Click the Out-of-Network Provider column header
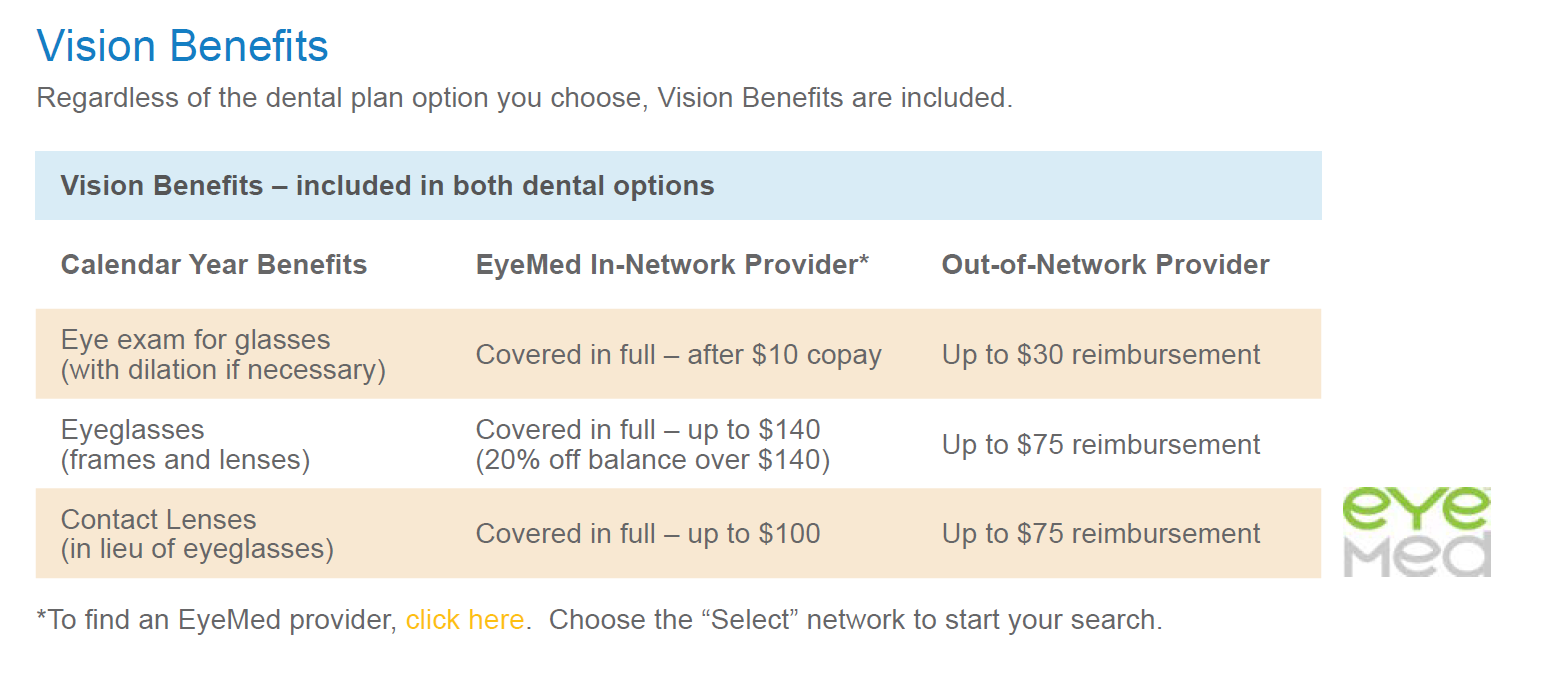 coord(1106,265)
